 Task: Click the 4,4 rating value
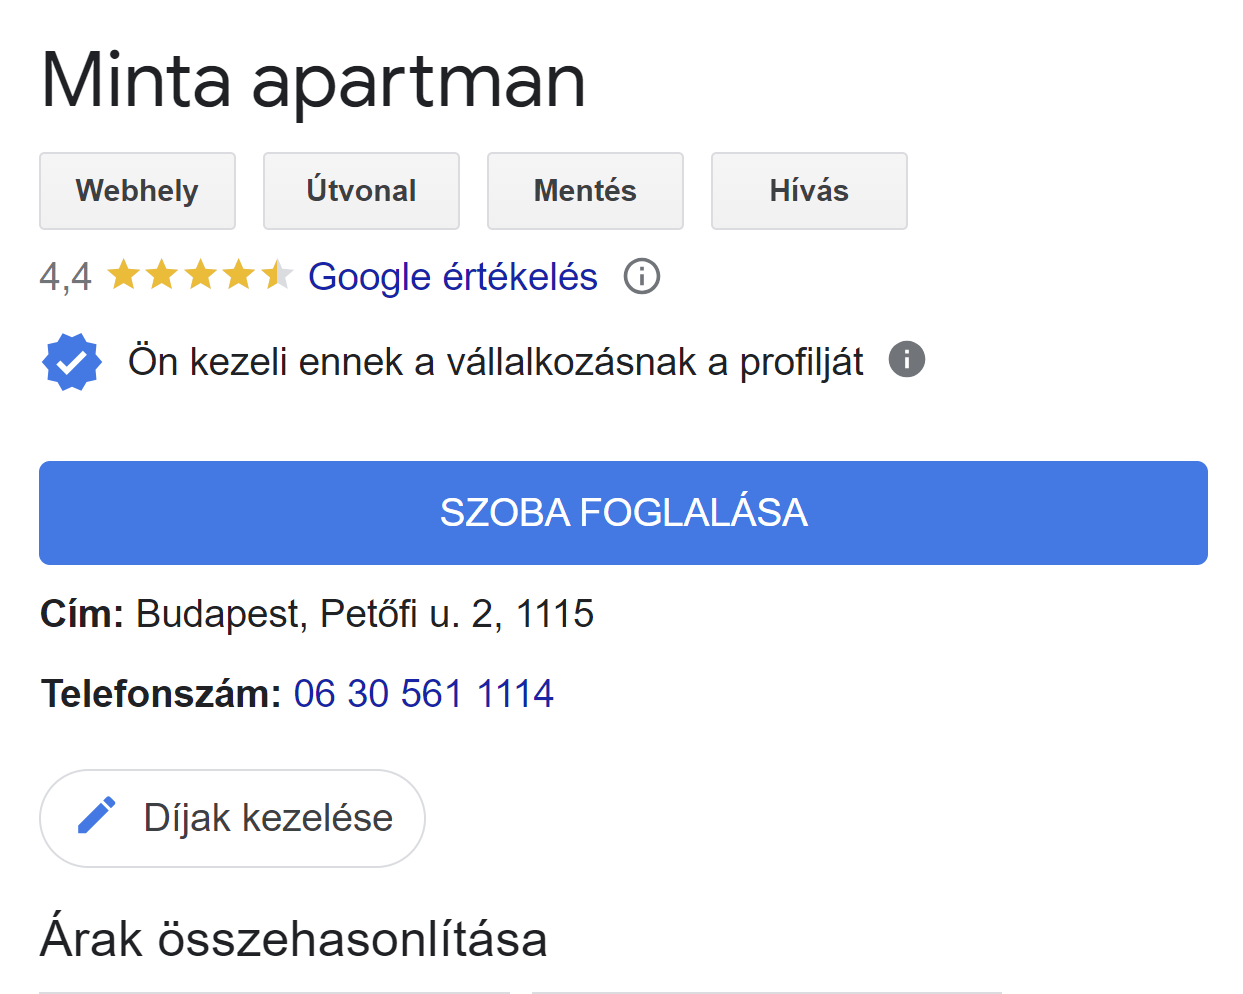pyautogui.click(x=65, y=277)
